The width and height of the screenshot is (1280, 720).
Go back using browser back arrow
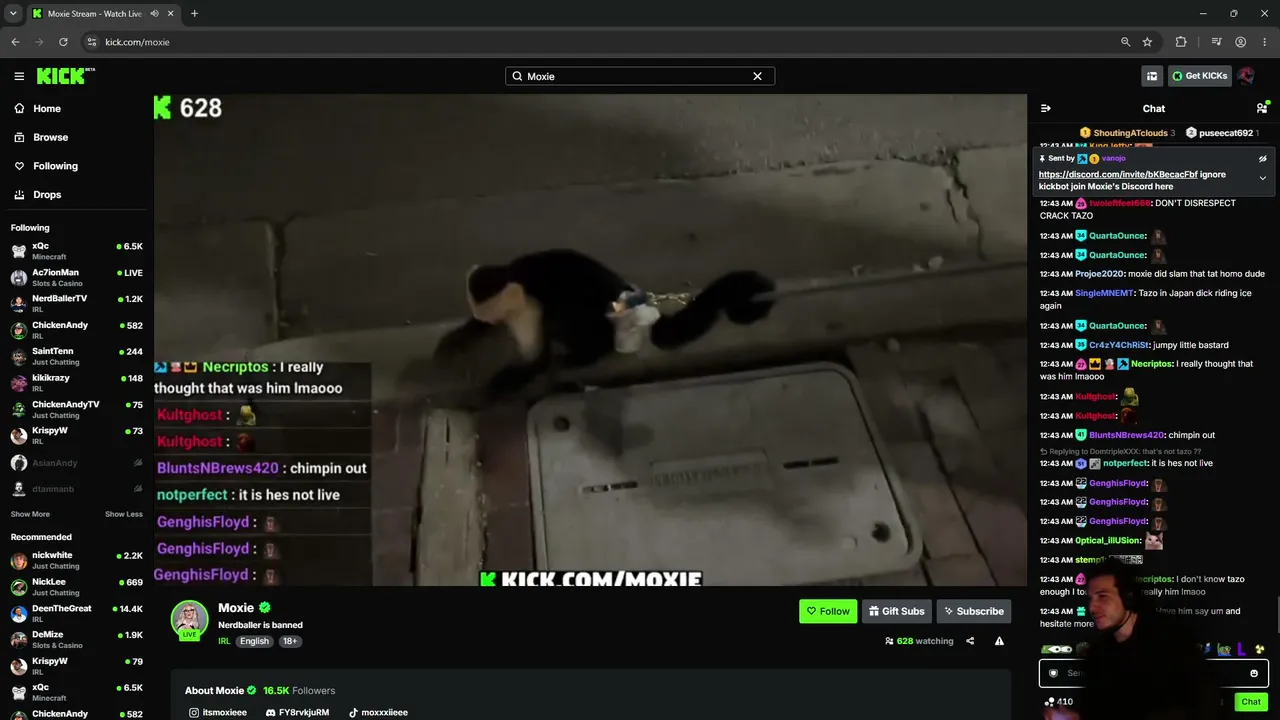(x=15, y=42)
